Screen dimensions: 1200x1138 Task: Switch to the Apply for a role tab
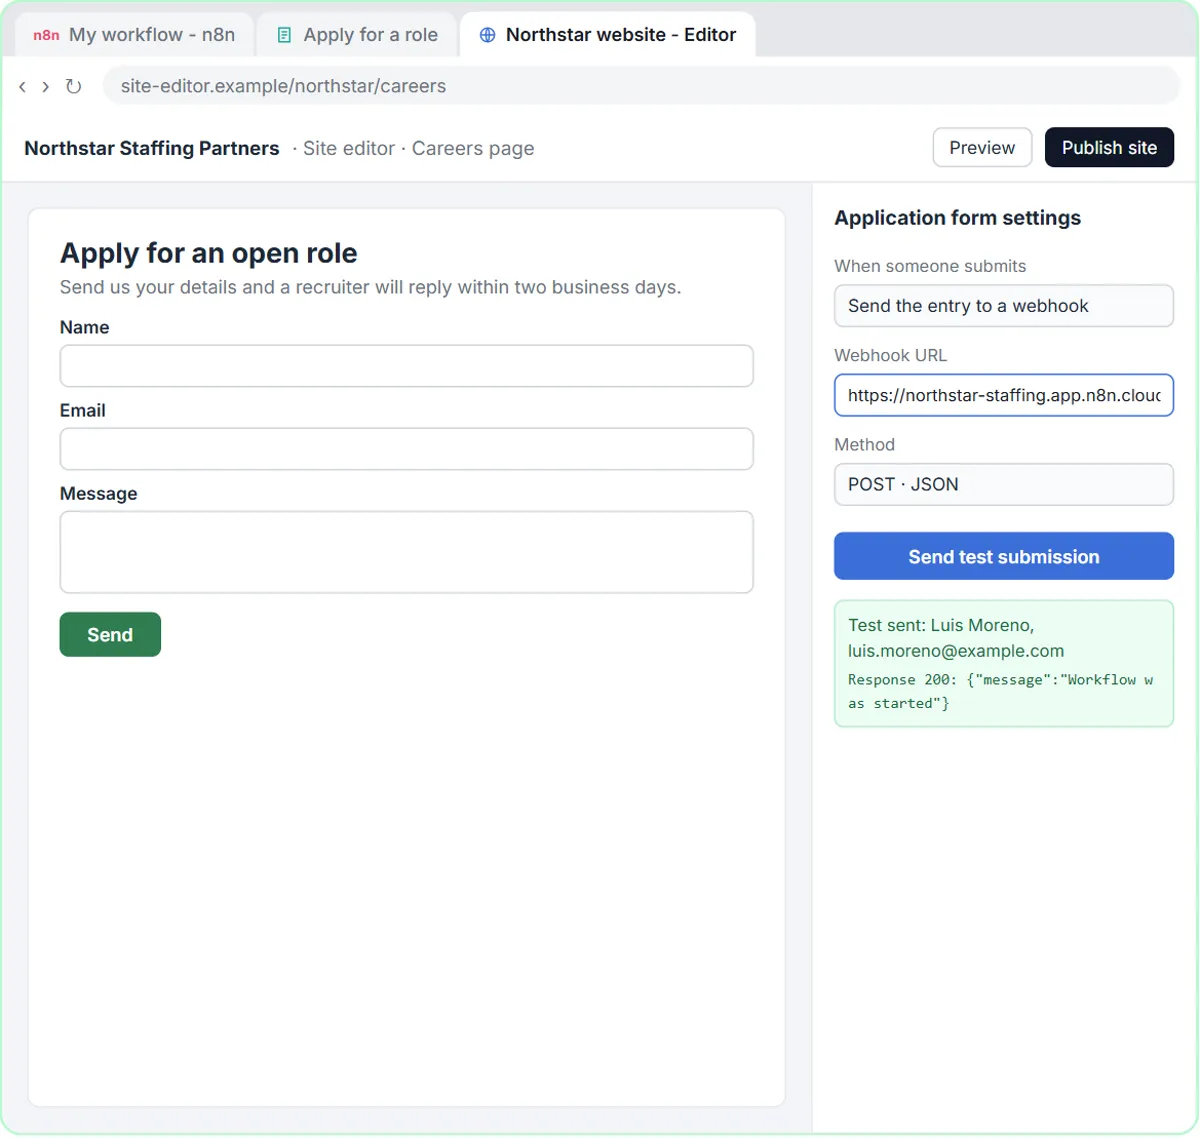pyautogui.click(x=357, y=35)
